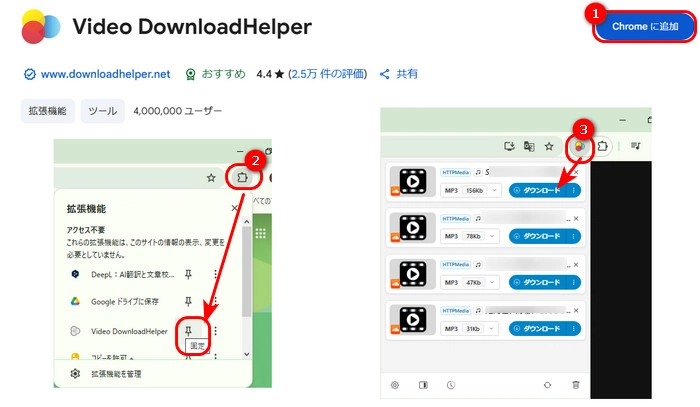Click the DeepL extension icon in the list
Viewport: 700px width, 407px height.
(x=75, y=274)
